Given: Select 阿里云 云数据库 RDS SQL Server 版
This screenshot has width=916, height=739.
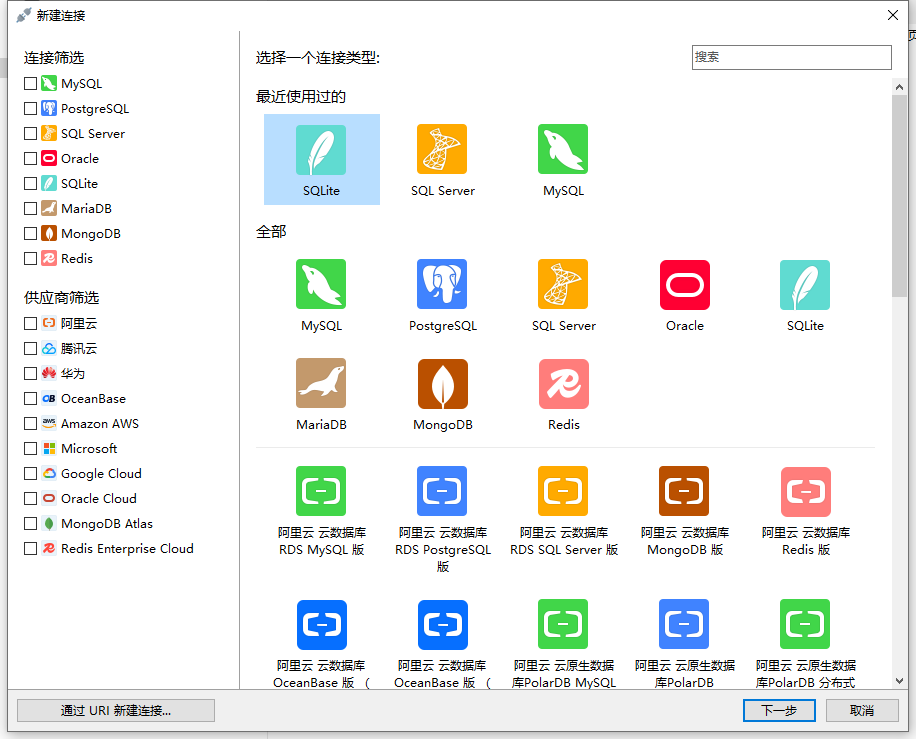Looking at the screenshot, I should pyautogui.click(x=564, y=511).
